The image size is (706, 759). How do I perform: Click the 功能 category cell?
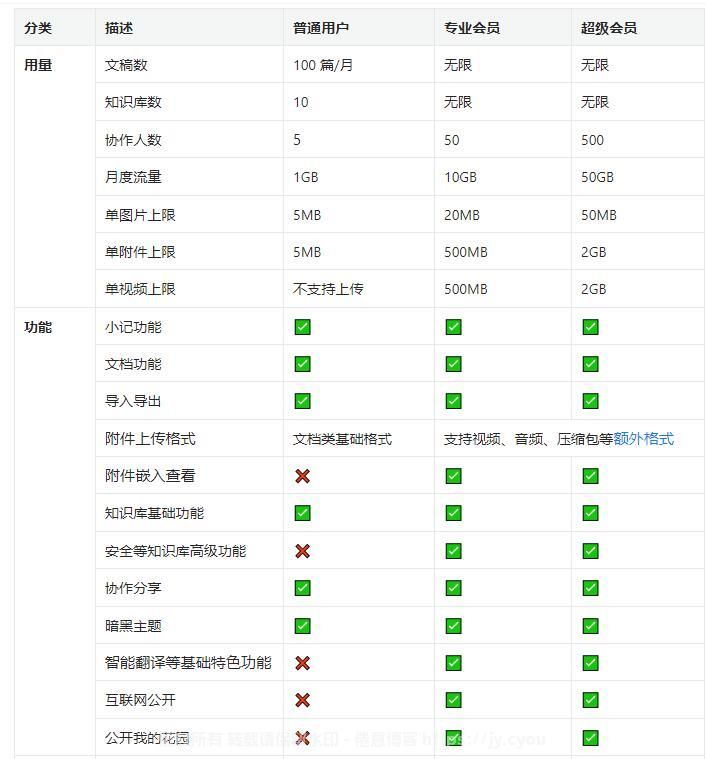[38, 327]
